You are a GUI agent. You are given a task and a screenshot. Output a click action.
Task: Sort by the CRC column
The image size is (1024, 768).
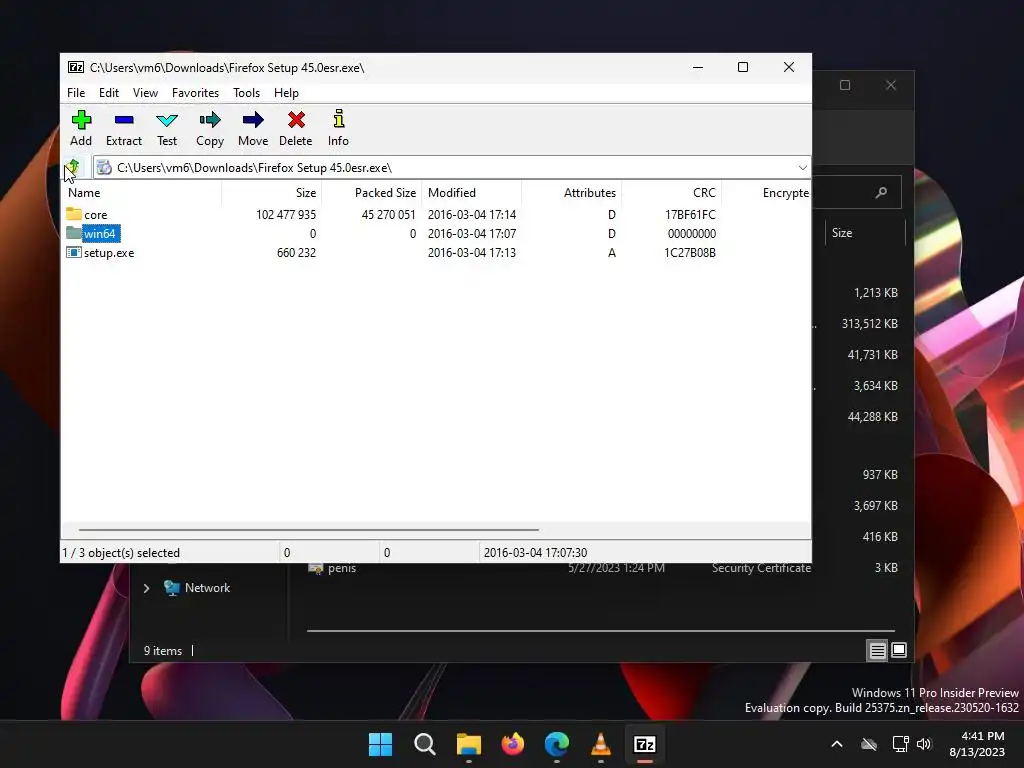(x=671, y=193)
